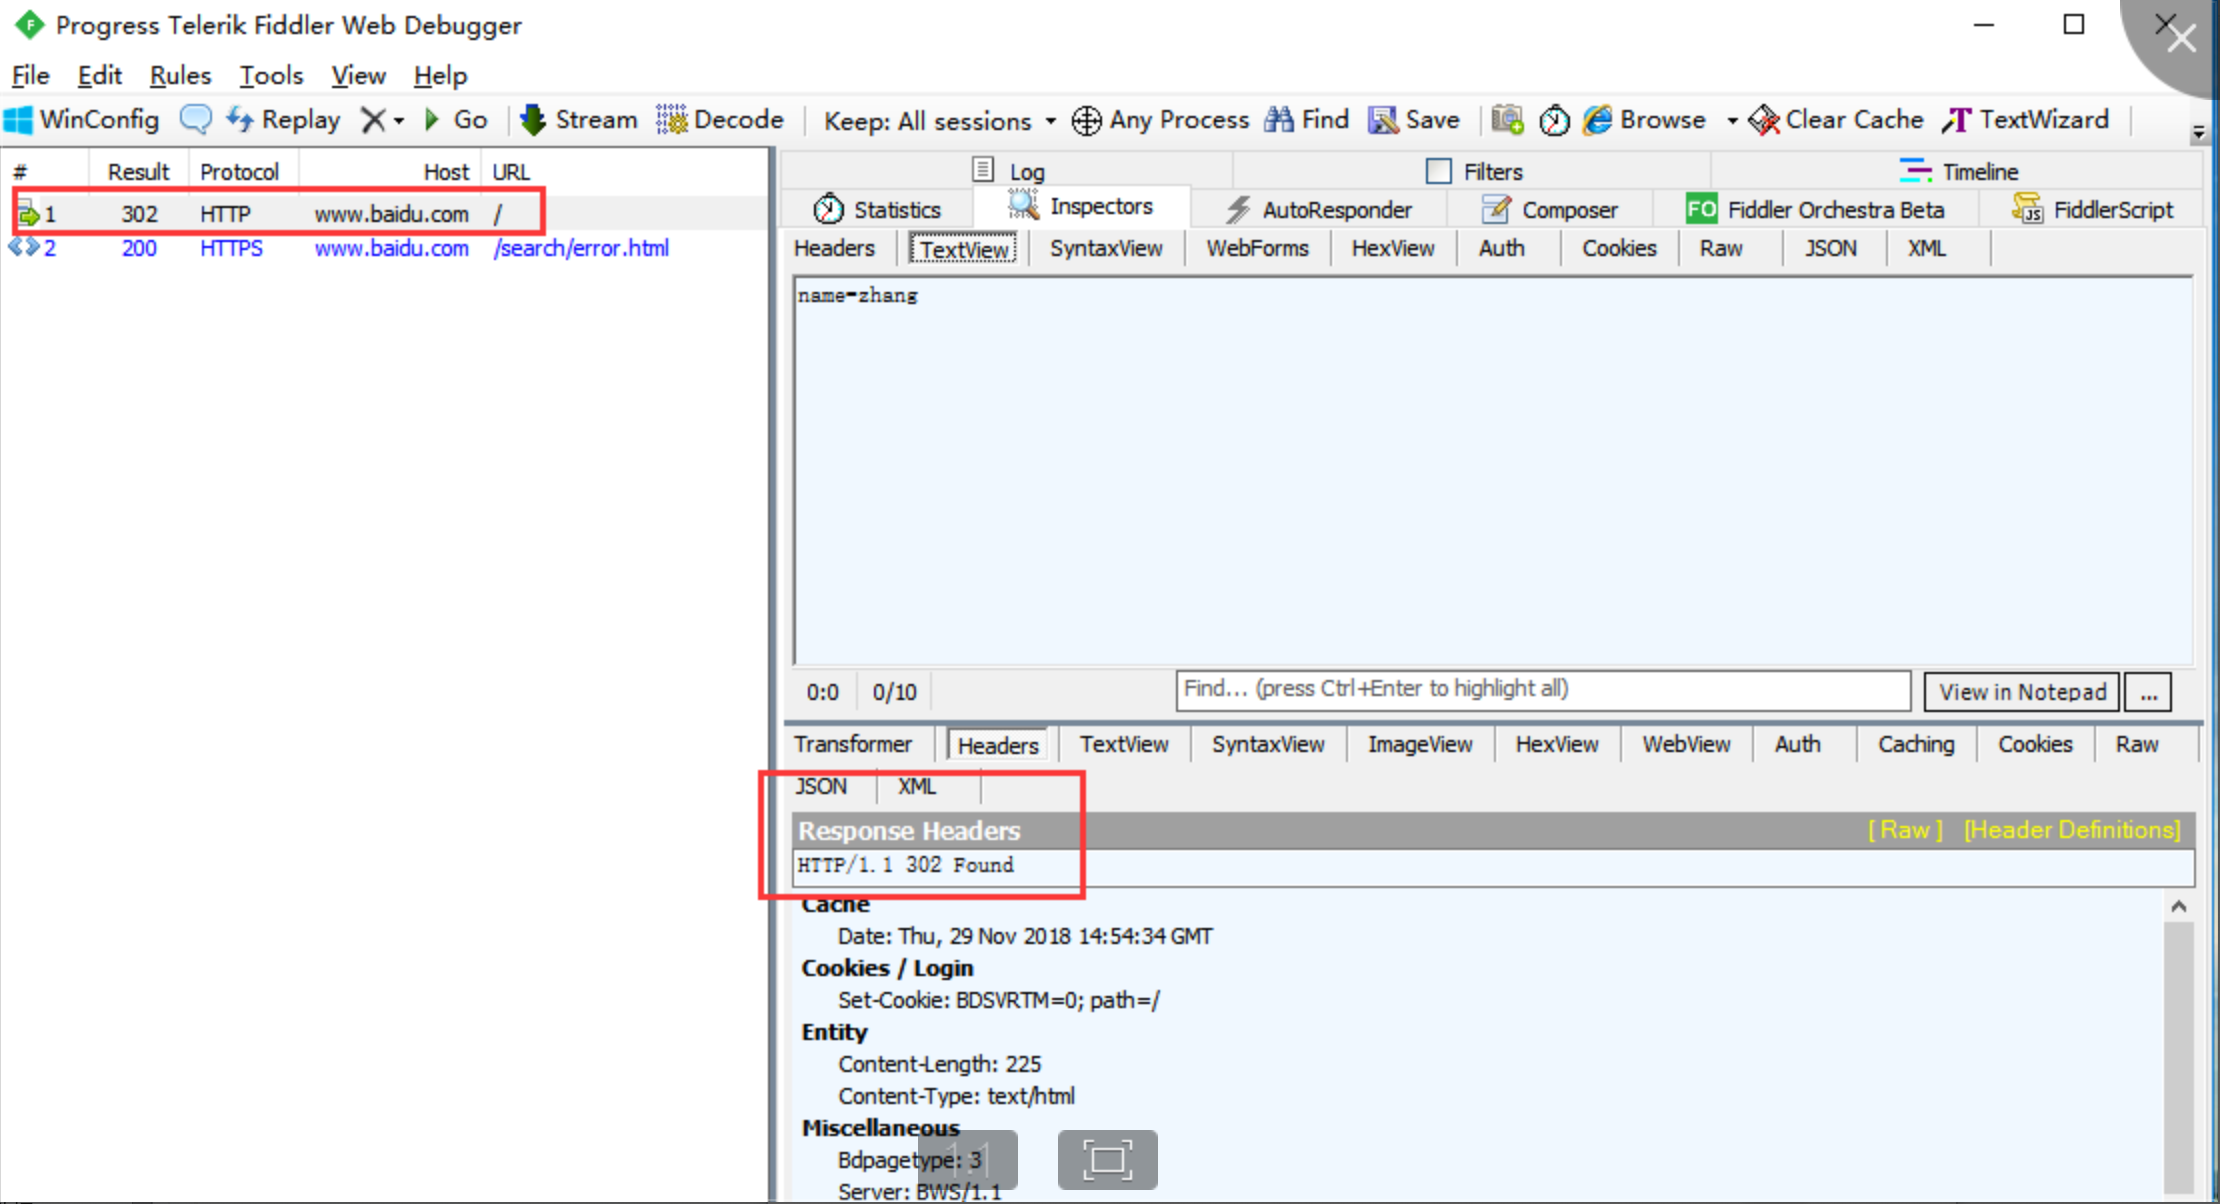
Task: Click the fullscreen overlay button
Action: click(1107, 1160)
